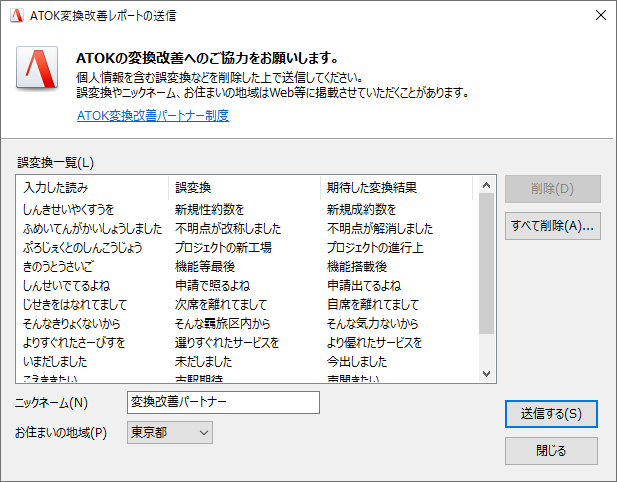Click the disabled 削除(D) button

552,189
